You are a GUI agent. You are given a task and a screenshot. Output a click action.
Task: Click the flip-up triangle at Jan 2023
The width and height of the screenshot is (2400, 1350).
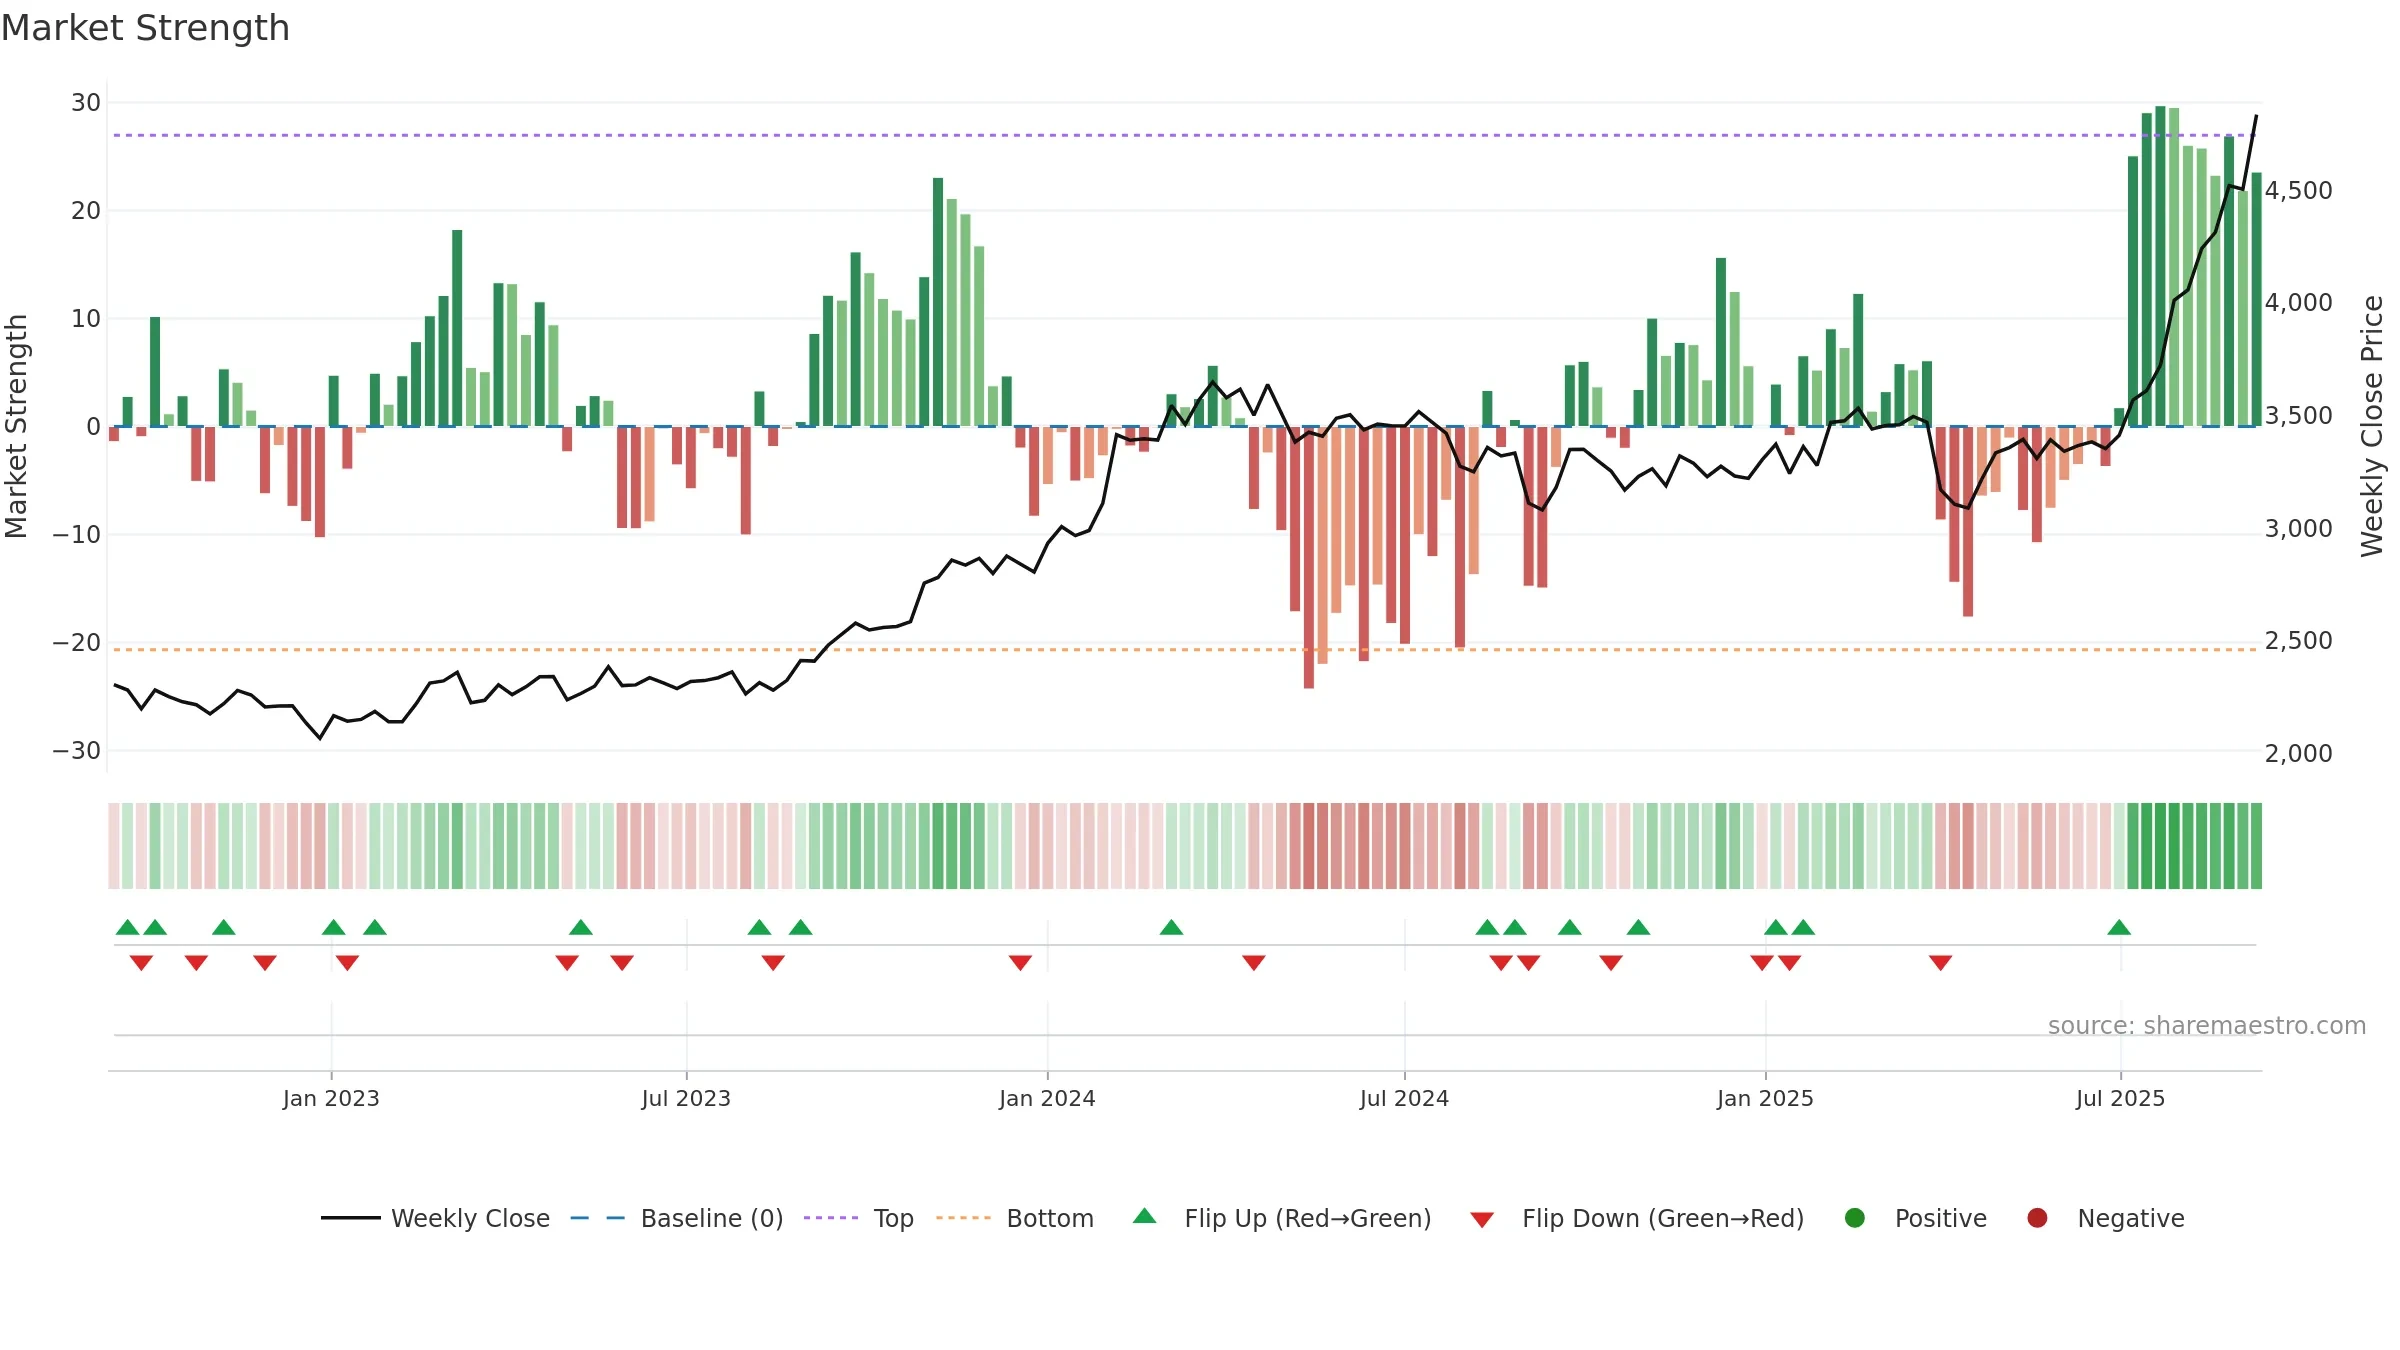[334, 927]
